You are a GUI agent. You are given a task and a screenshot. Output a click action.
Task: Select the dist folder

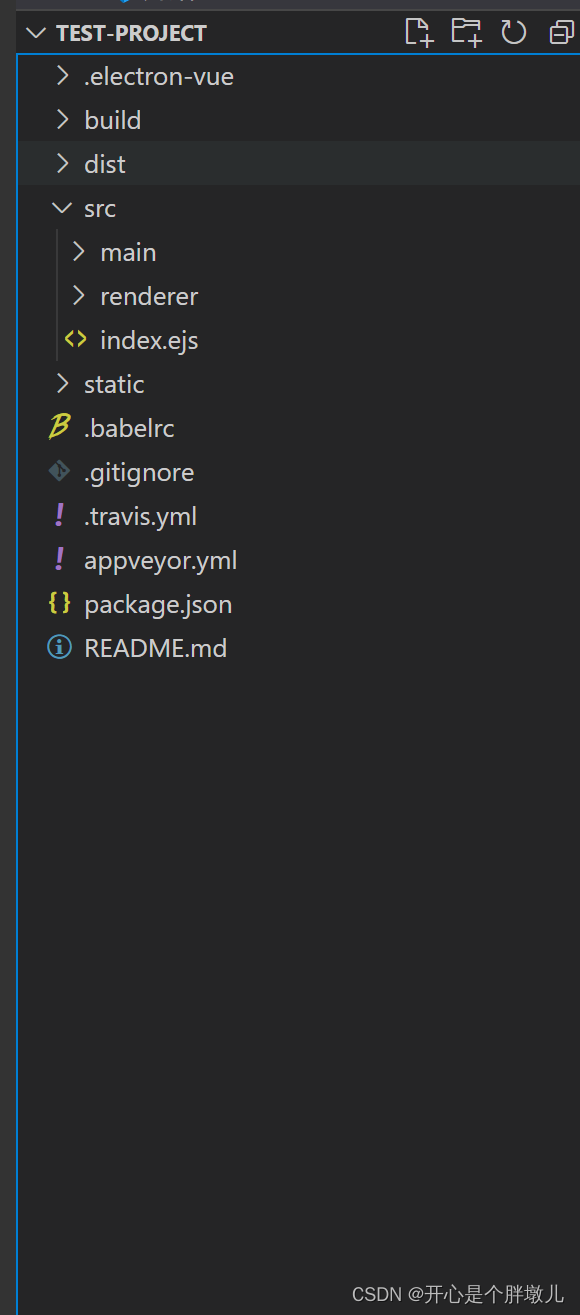coord(104,163)
